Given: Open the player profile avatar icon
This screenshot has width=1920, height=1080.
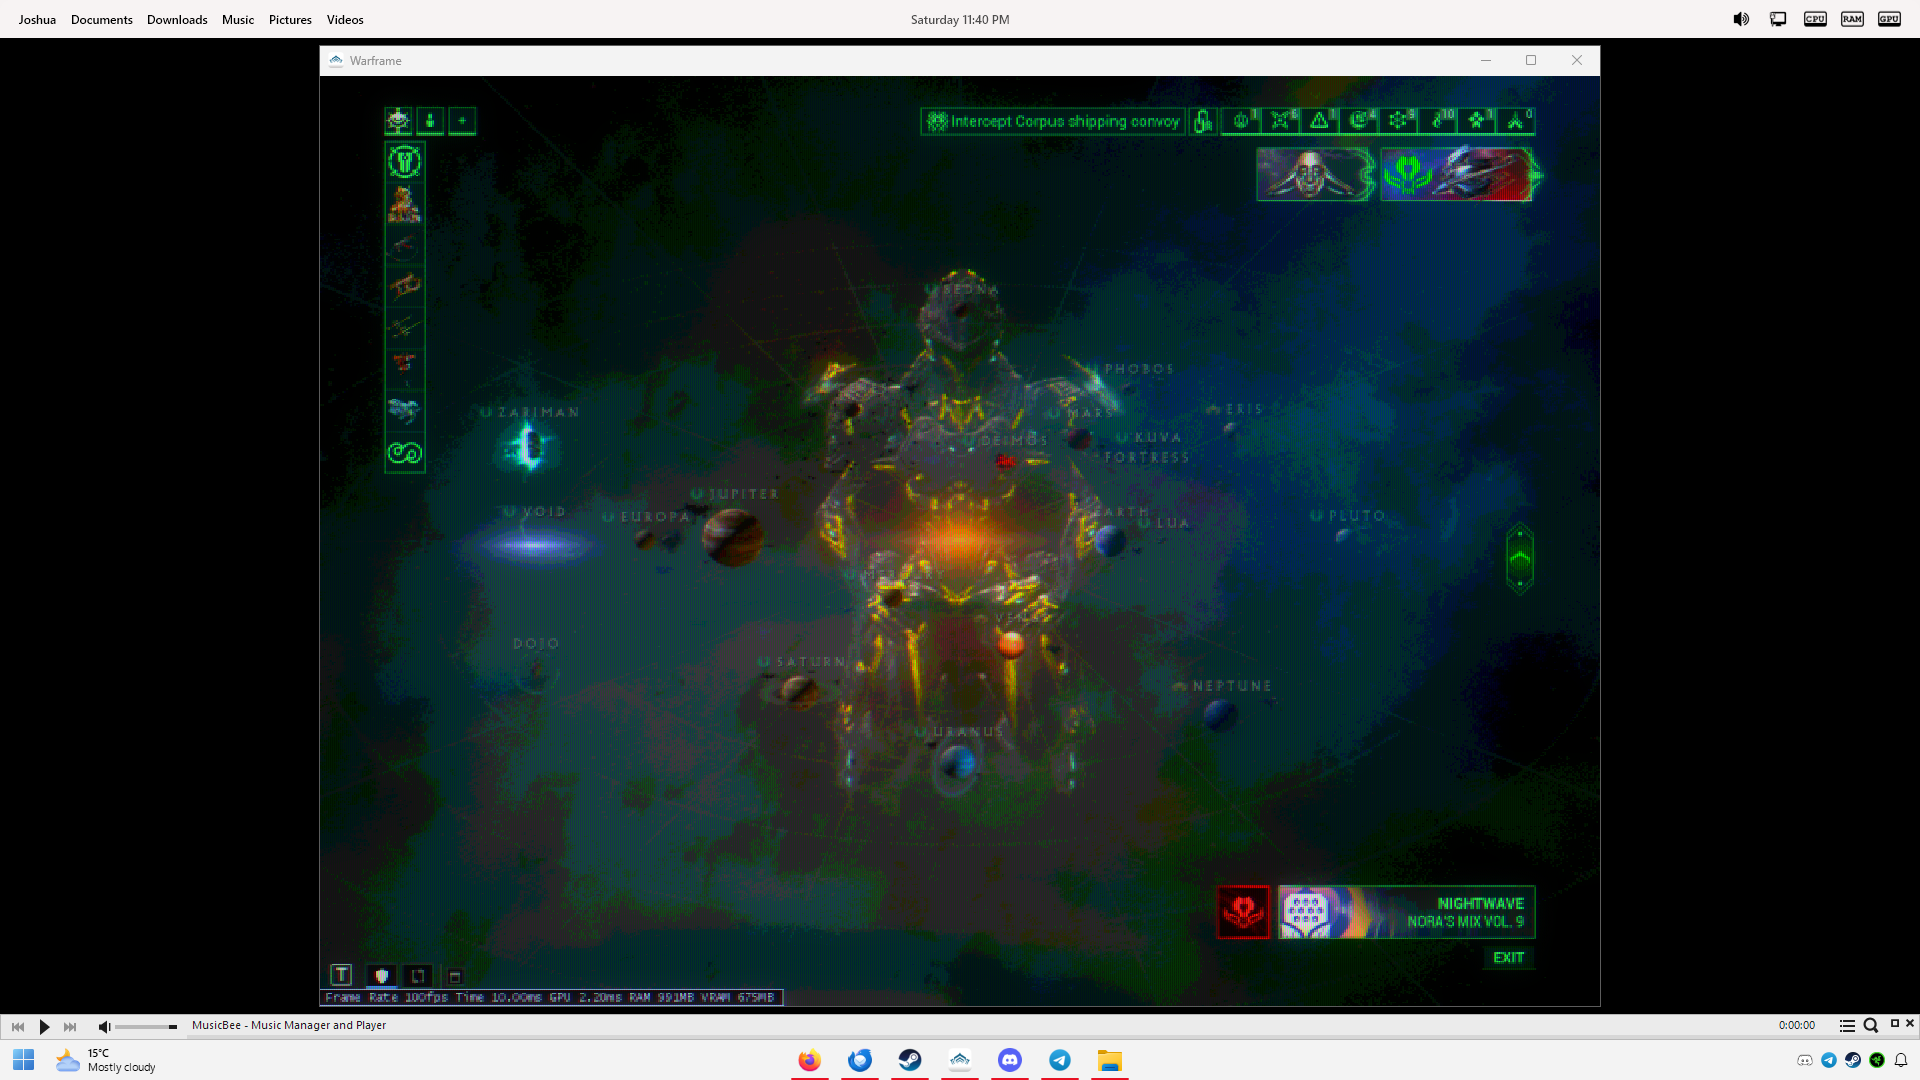Looking at the screenshot, I should (x=398, y=121).
